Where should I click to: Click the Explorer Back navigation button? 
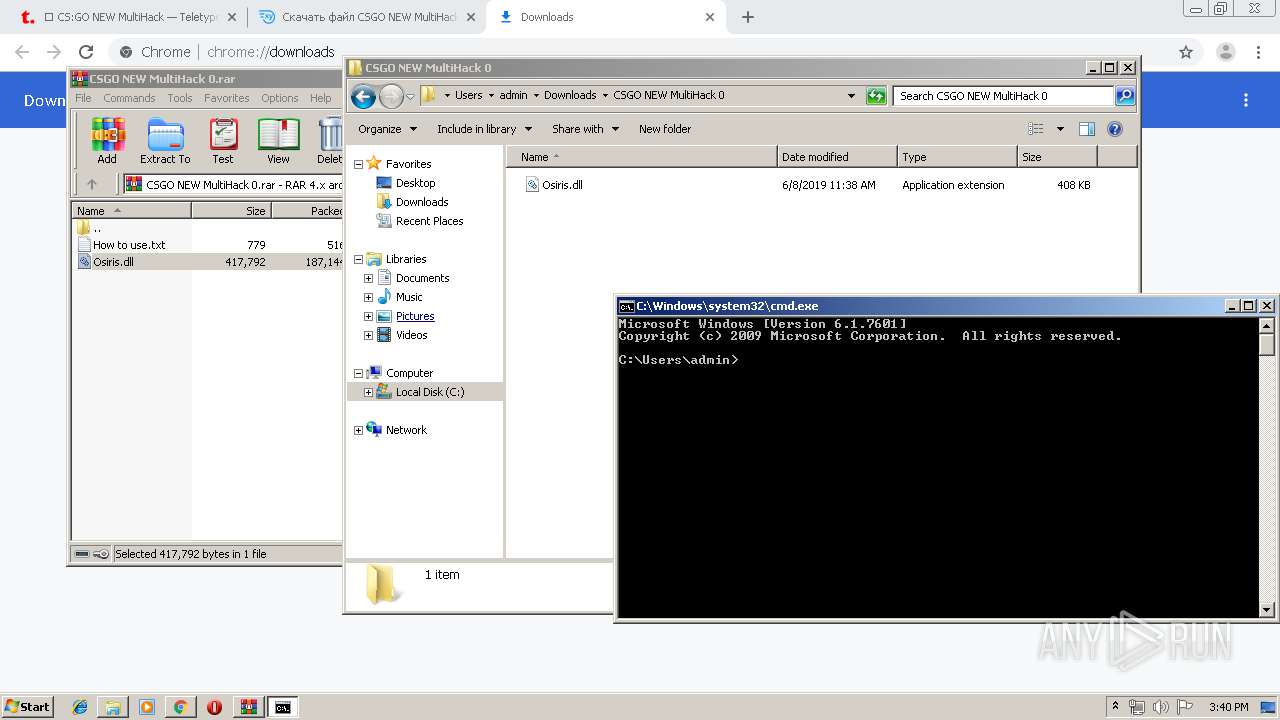363,96
